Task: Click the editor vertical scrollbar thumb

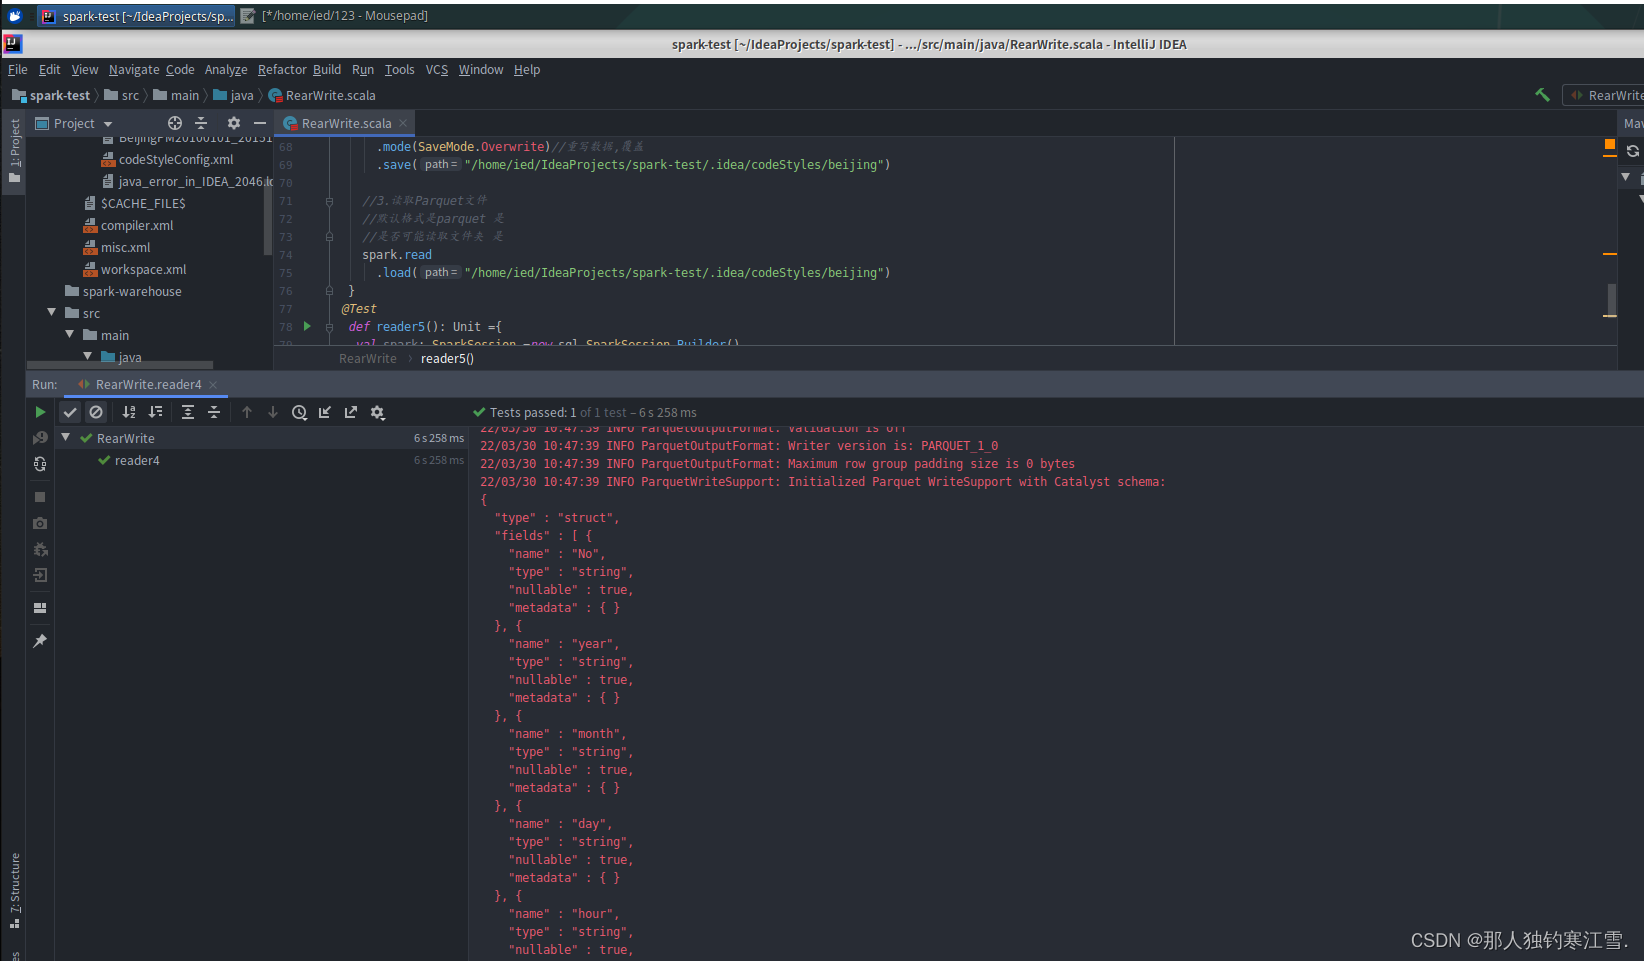Action: pyautogui.click(x=1611, y=299)
